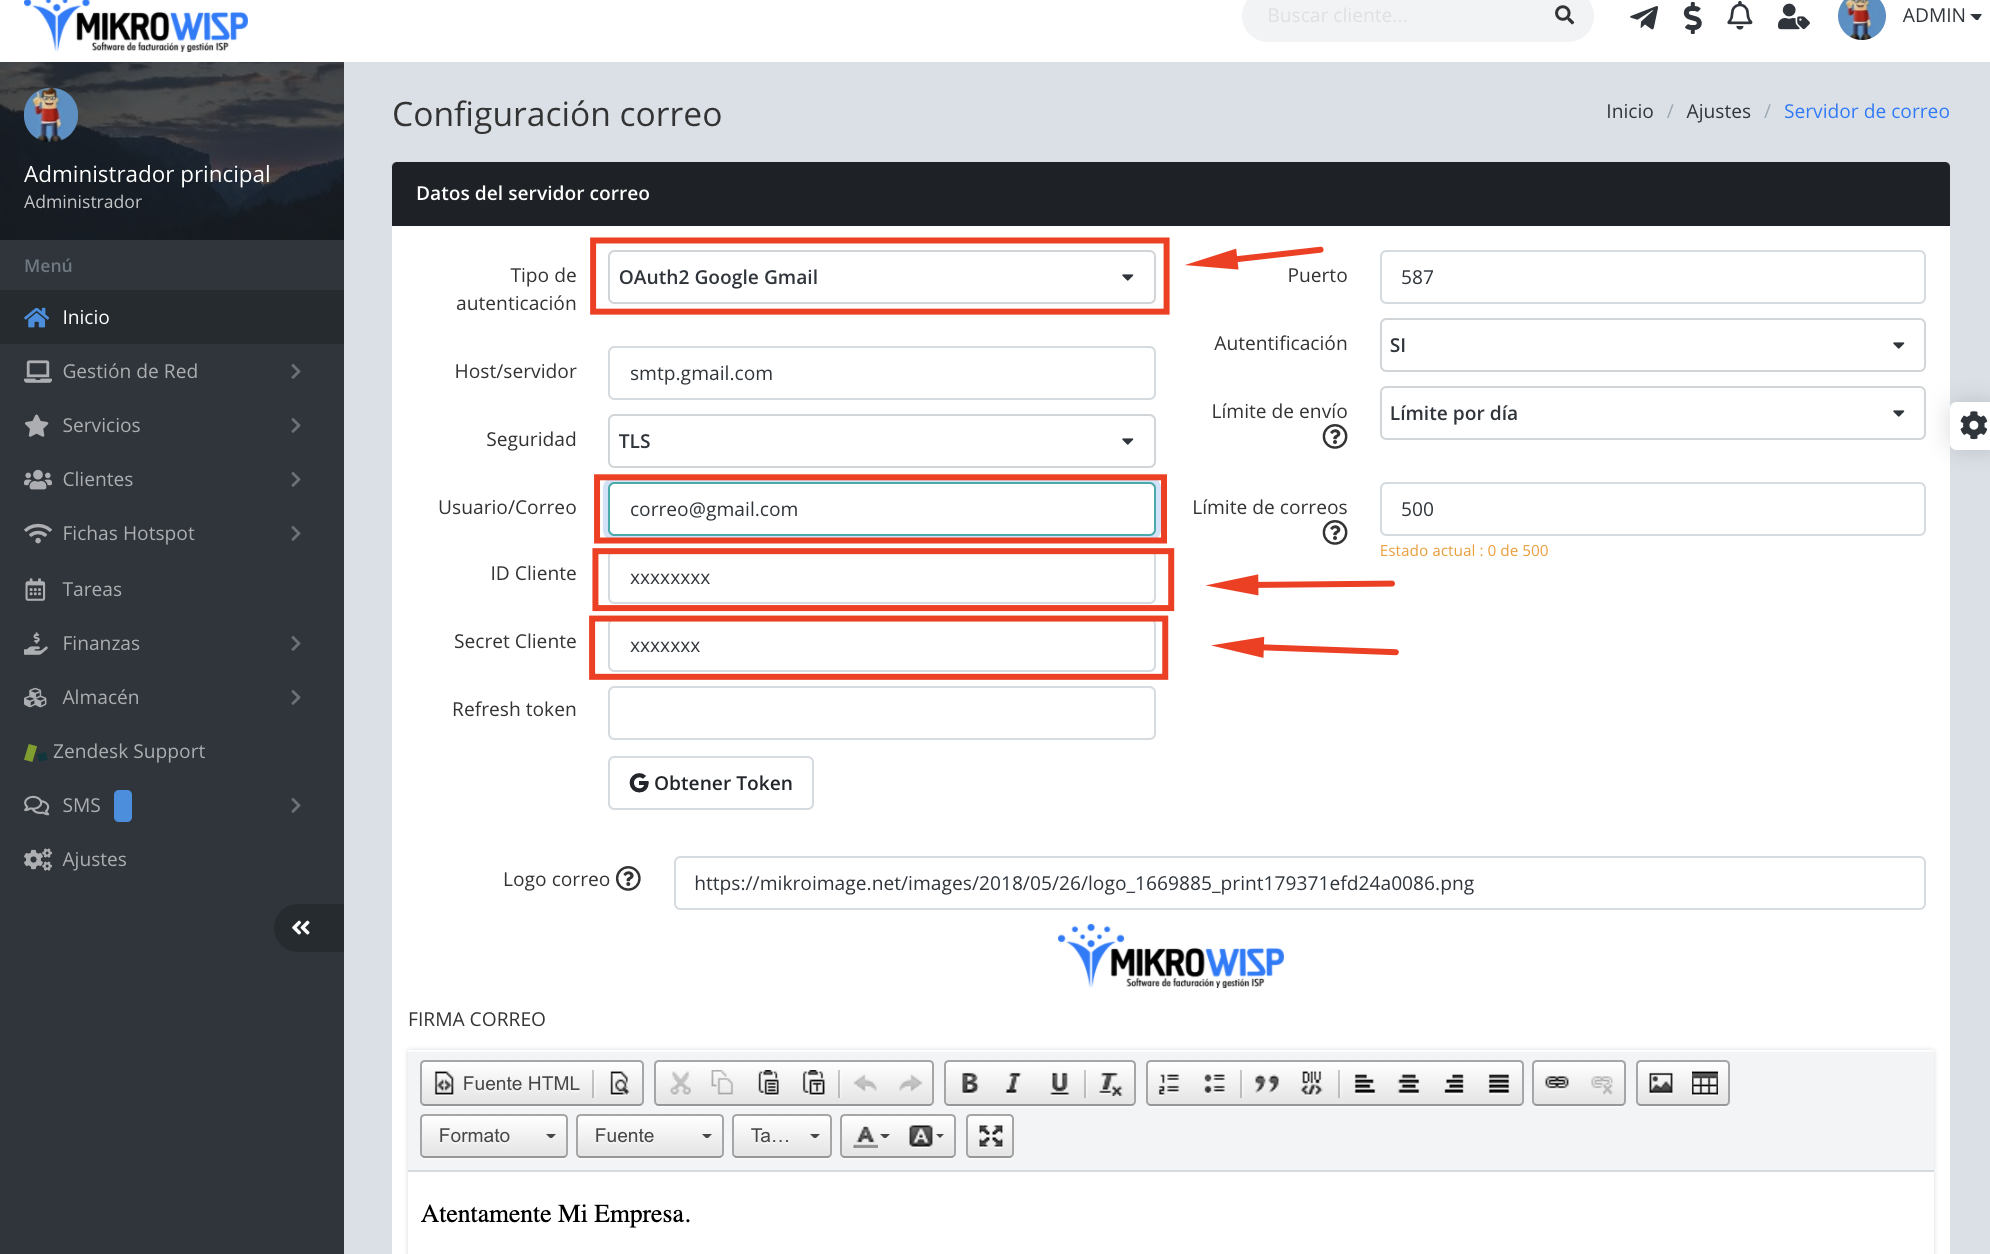
Task: Open Límite por día dropdown
Action: [x=1652, y=413]
